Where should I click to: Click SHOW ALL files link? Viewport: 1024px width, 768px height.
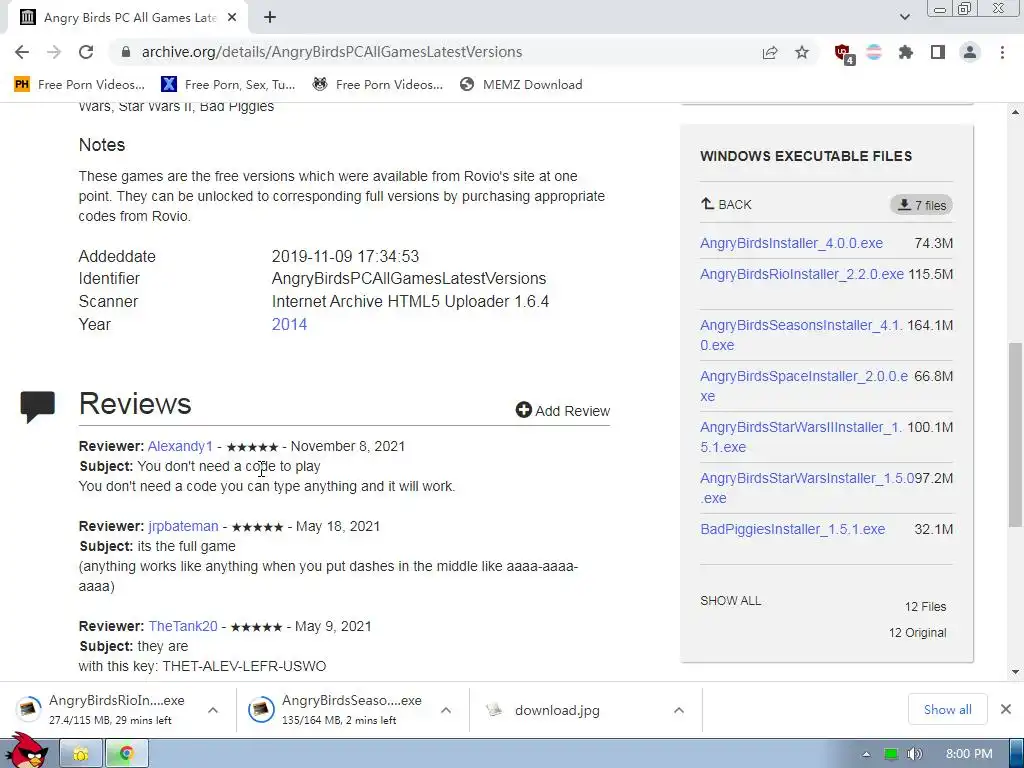tap(730, 601)
